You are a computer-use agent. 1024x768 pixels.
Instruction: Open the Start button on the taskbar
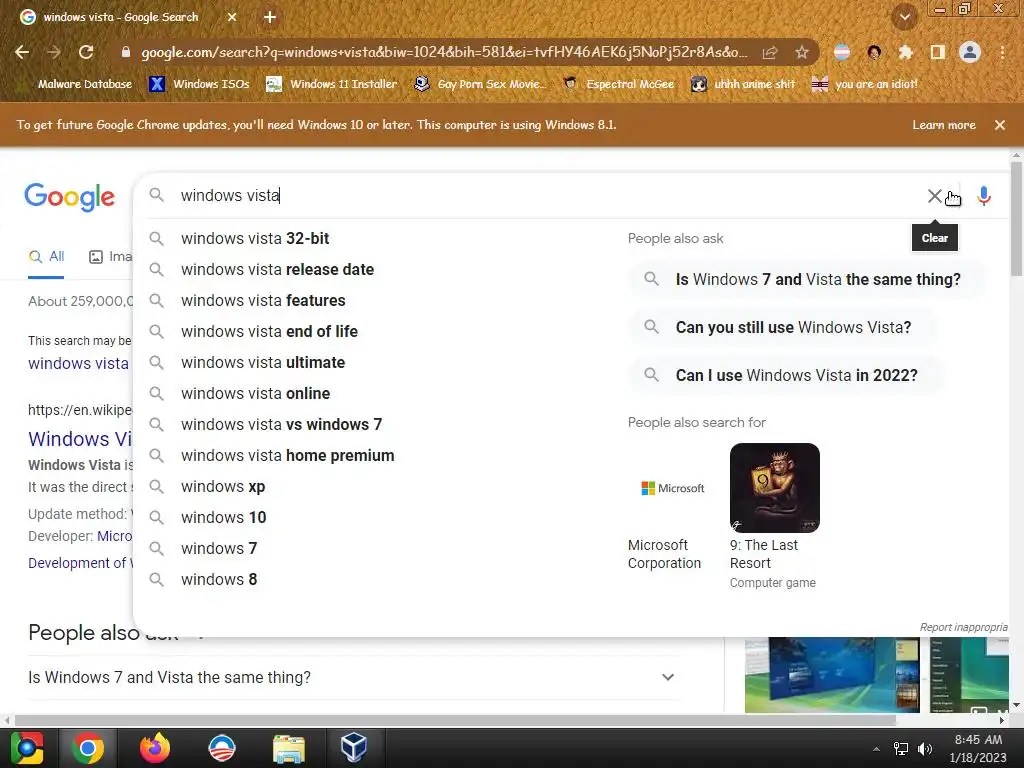[26, 748]
